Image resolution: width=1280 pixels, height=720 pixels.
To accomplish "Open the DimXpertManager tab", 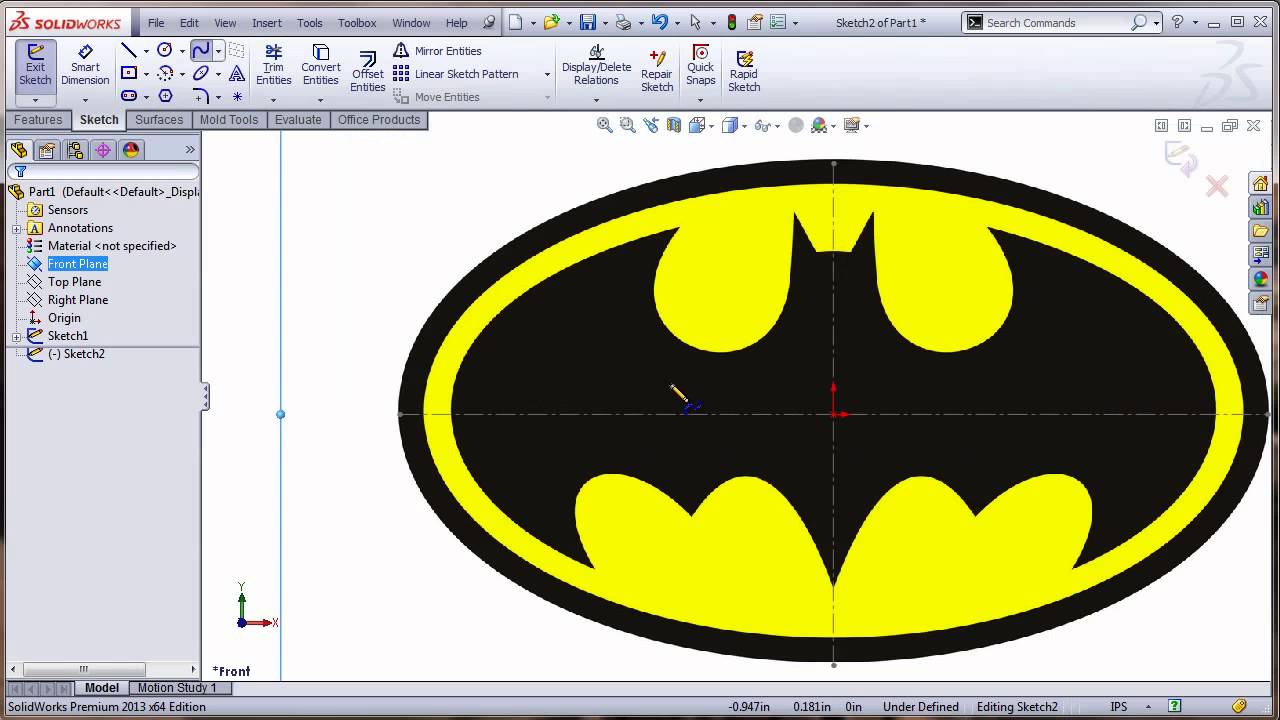I will tap(102, 150).
